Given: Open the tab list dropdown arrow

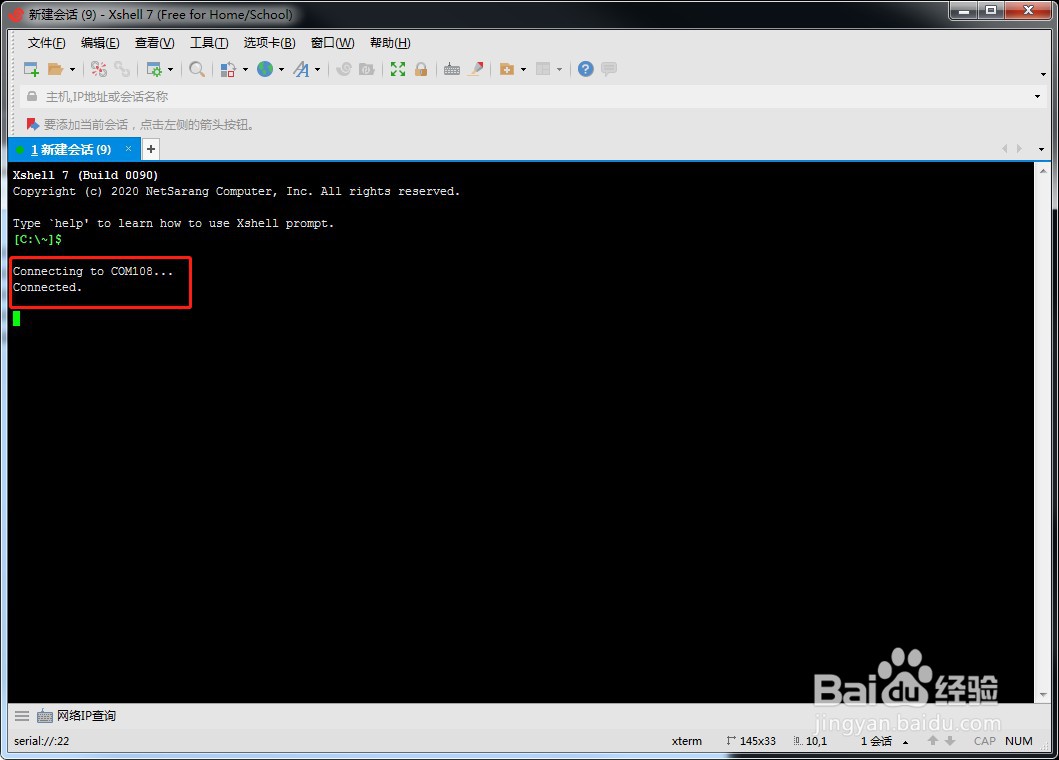Looking at the screenshot, I should (1041, 149).
